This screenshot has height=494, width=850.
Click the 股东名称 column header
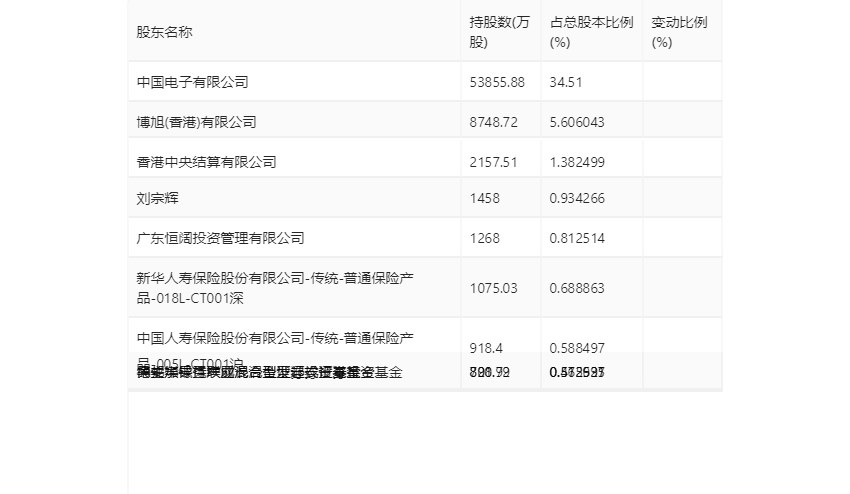click(164, 33)
